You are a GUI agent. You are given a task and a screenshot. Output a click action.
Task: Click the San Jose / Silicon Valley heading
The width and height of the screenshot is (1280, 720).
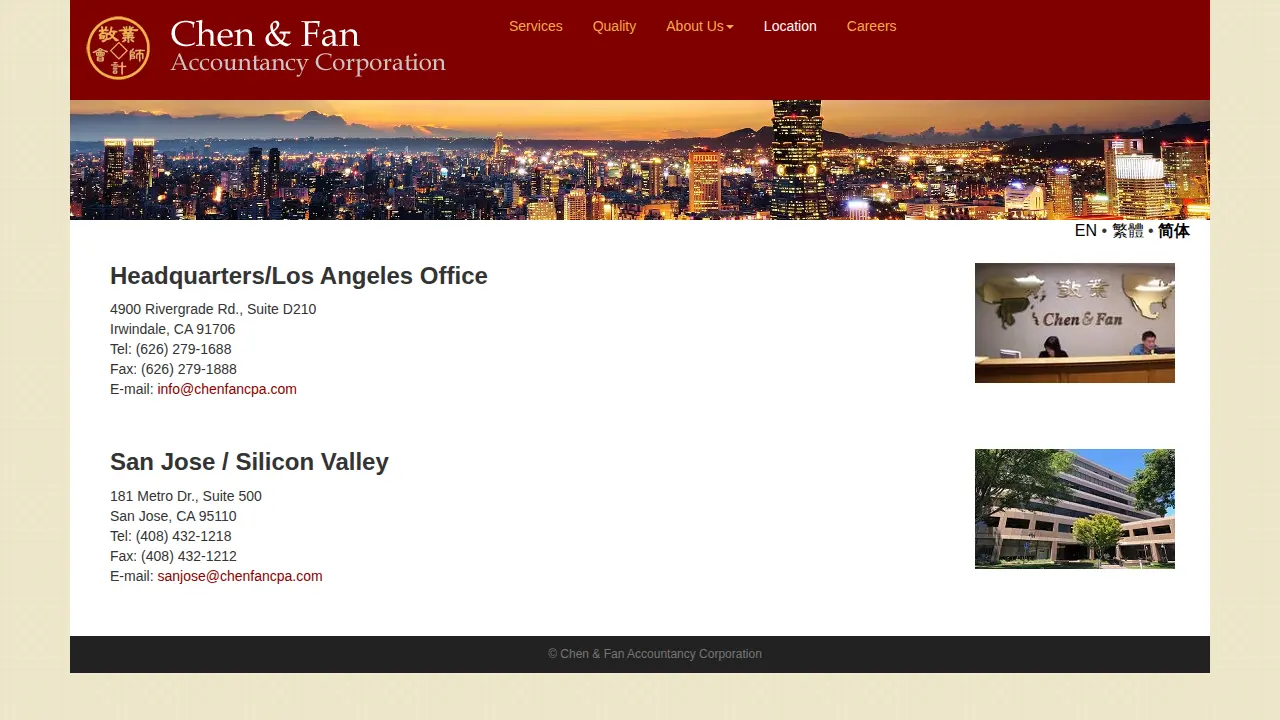tap(249, 462)
